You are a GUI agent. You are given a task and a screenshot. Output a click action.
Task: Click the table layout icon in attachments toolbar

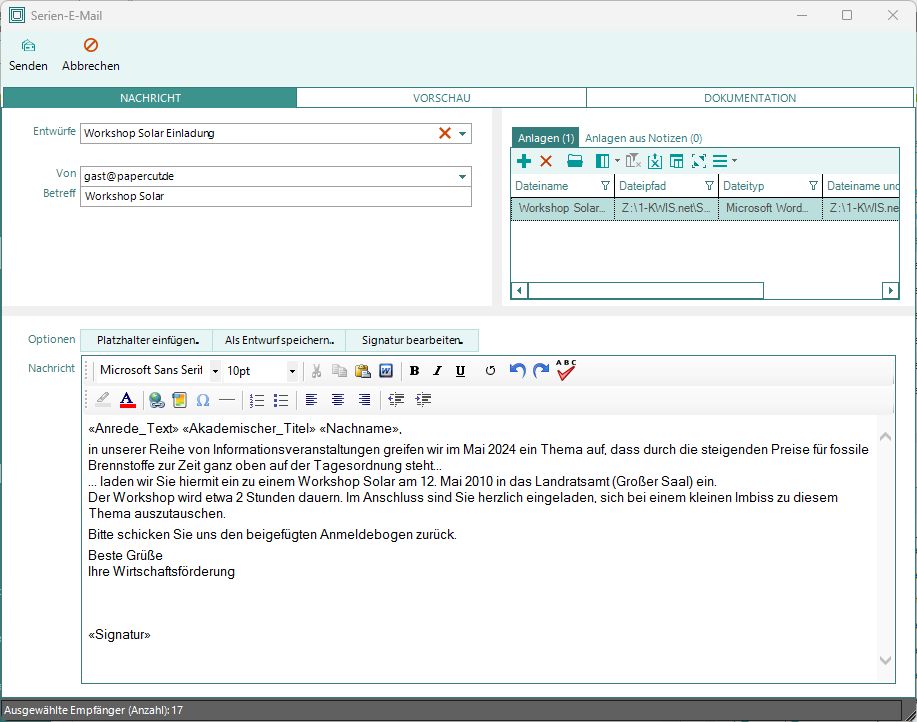[677, 161]
